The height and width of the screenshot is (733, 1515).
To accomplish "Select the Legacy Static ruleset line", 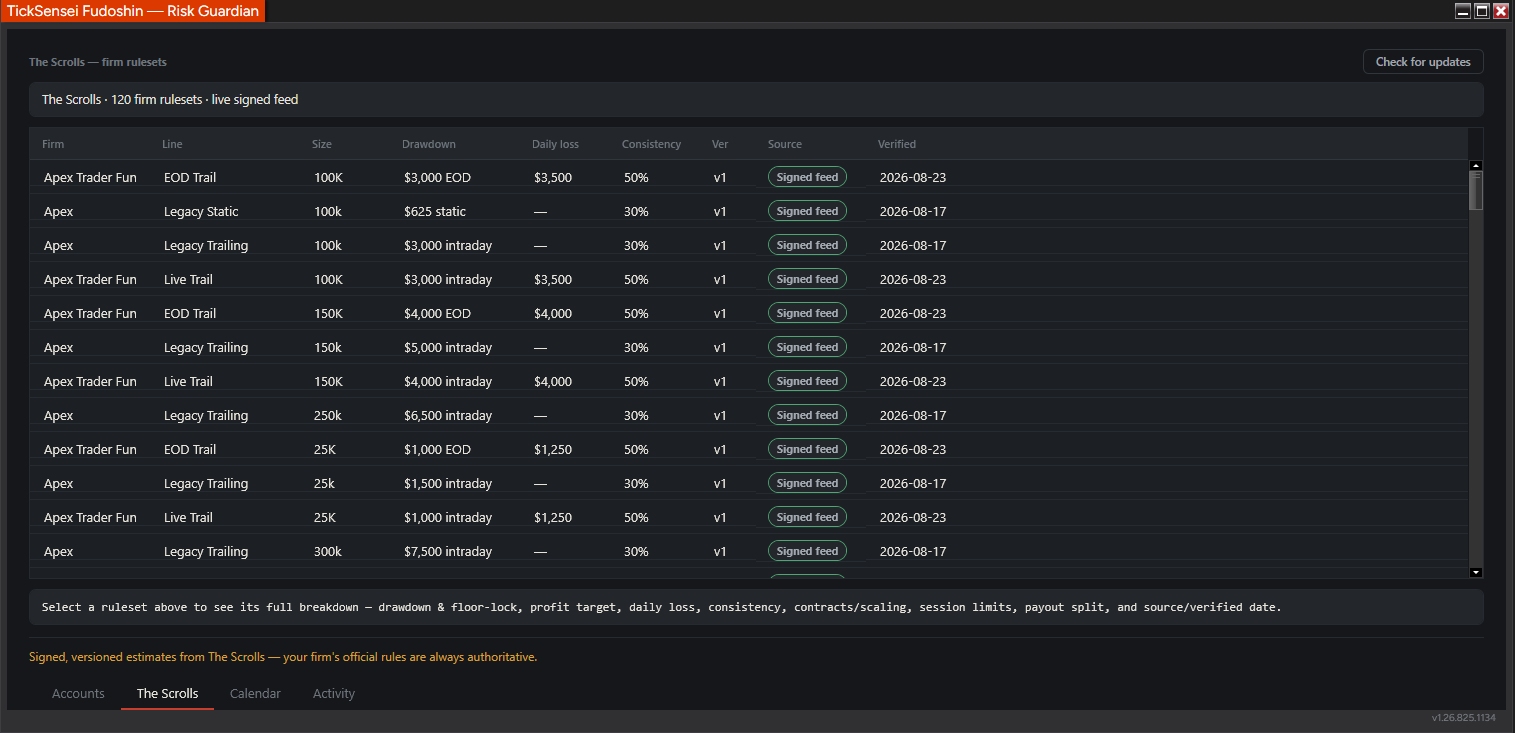I will 201,211.
